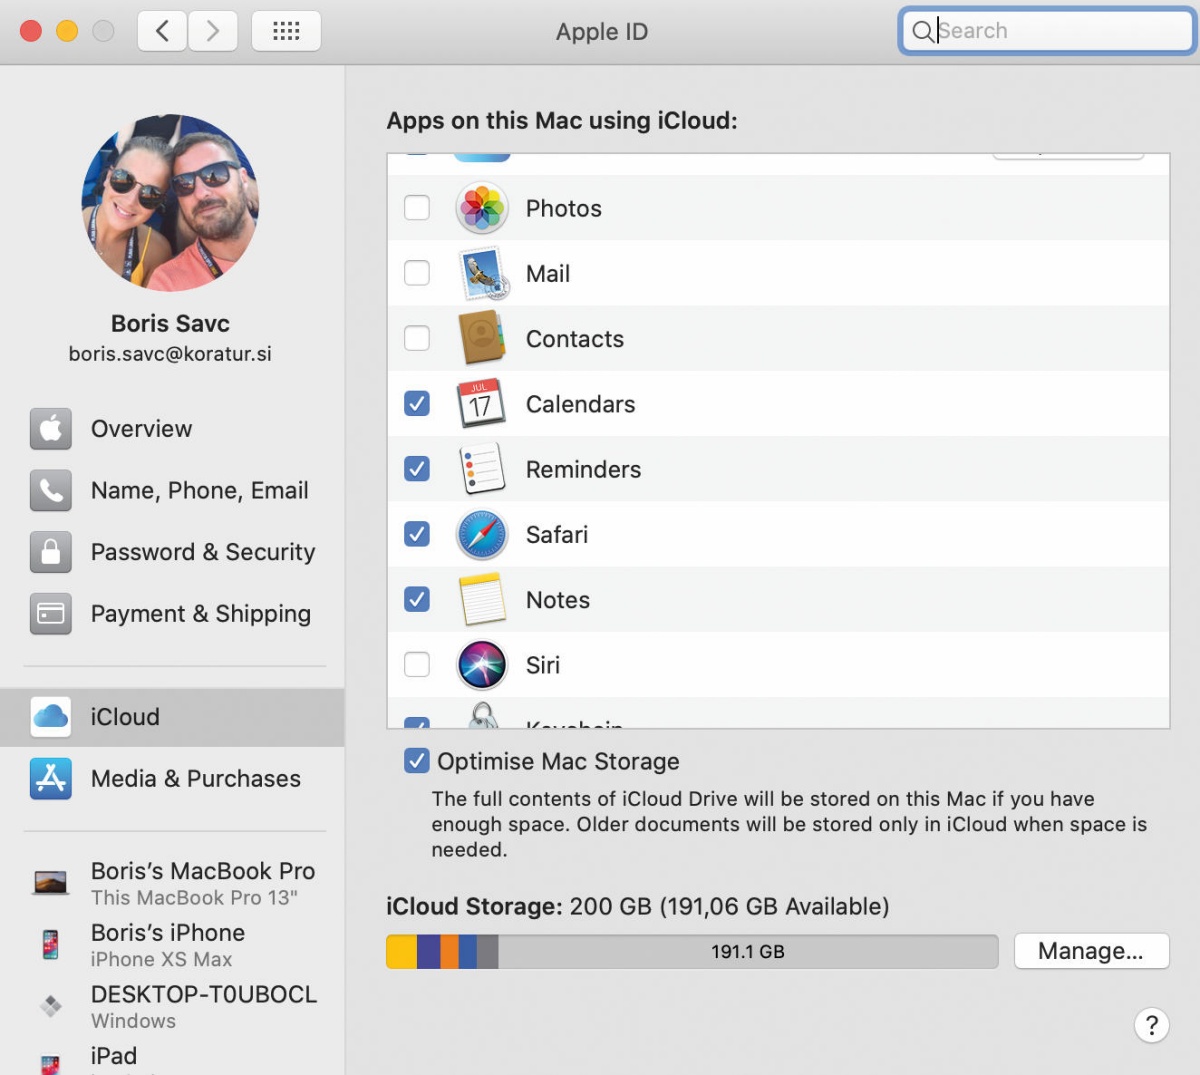Click the Windows device diamond icon
The width and height of the screenshot is (1200, 1075).
click(x=51, y=1005)
